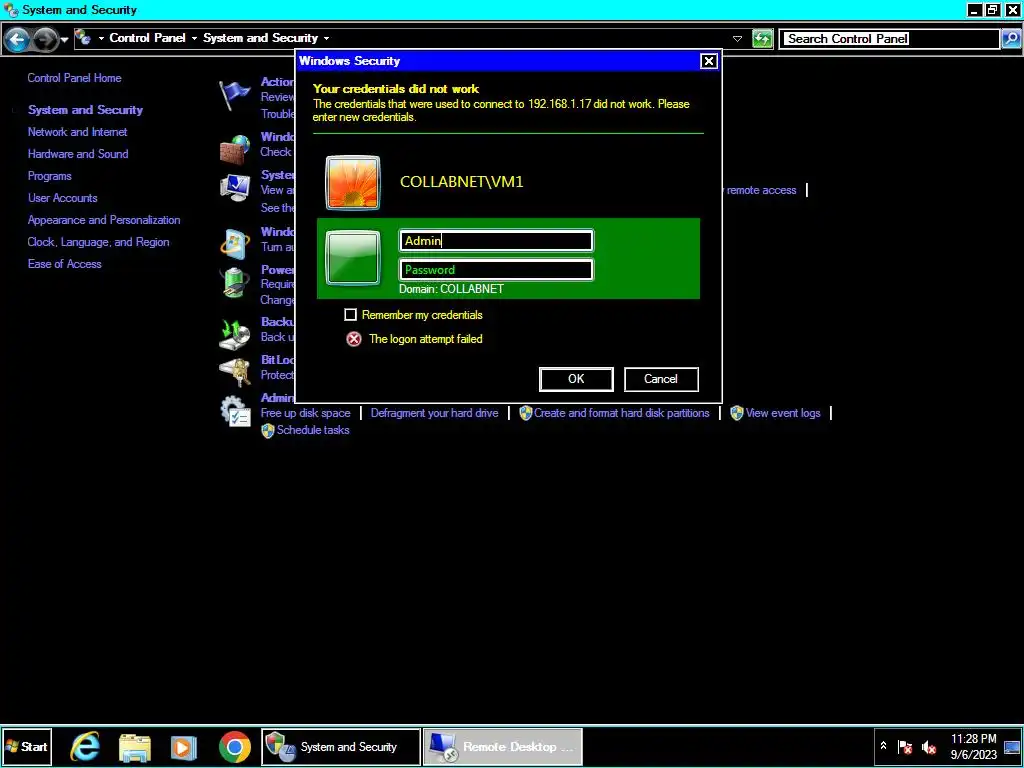Click Defragment your hard drive link

tap(434, 413)
